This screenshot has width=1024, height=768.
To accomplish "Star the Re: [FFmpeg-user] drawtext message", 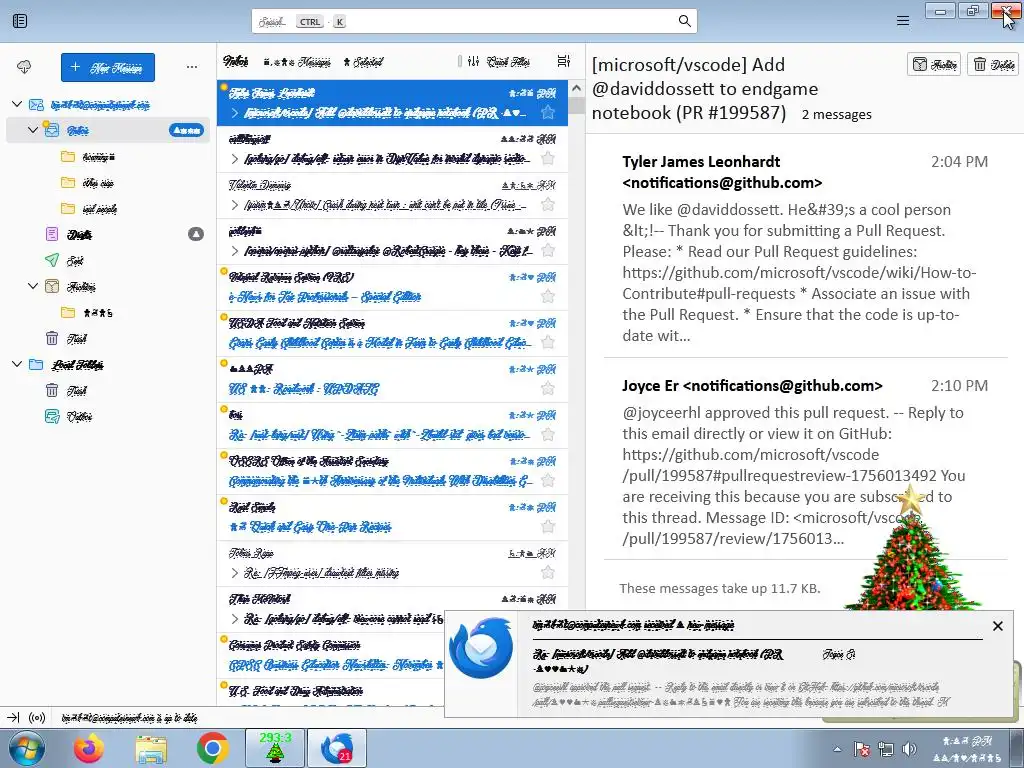I will tap(548, 573).
